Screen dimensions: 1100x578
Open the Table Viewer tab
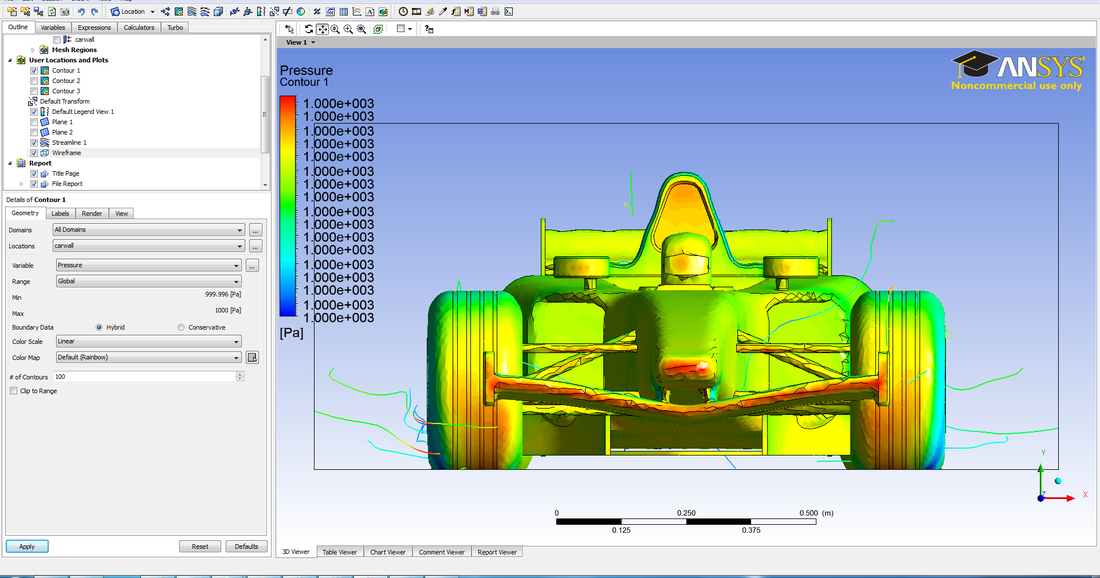339,551
